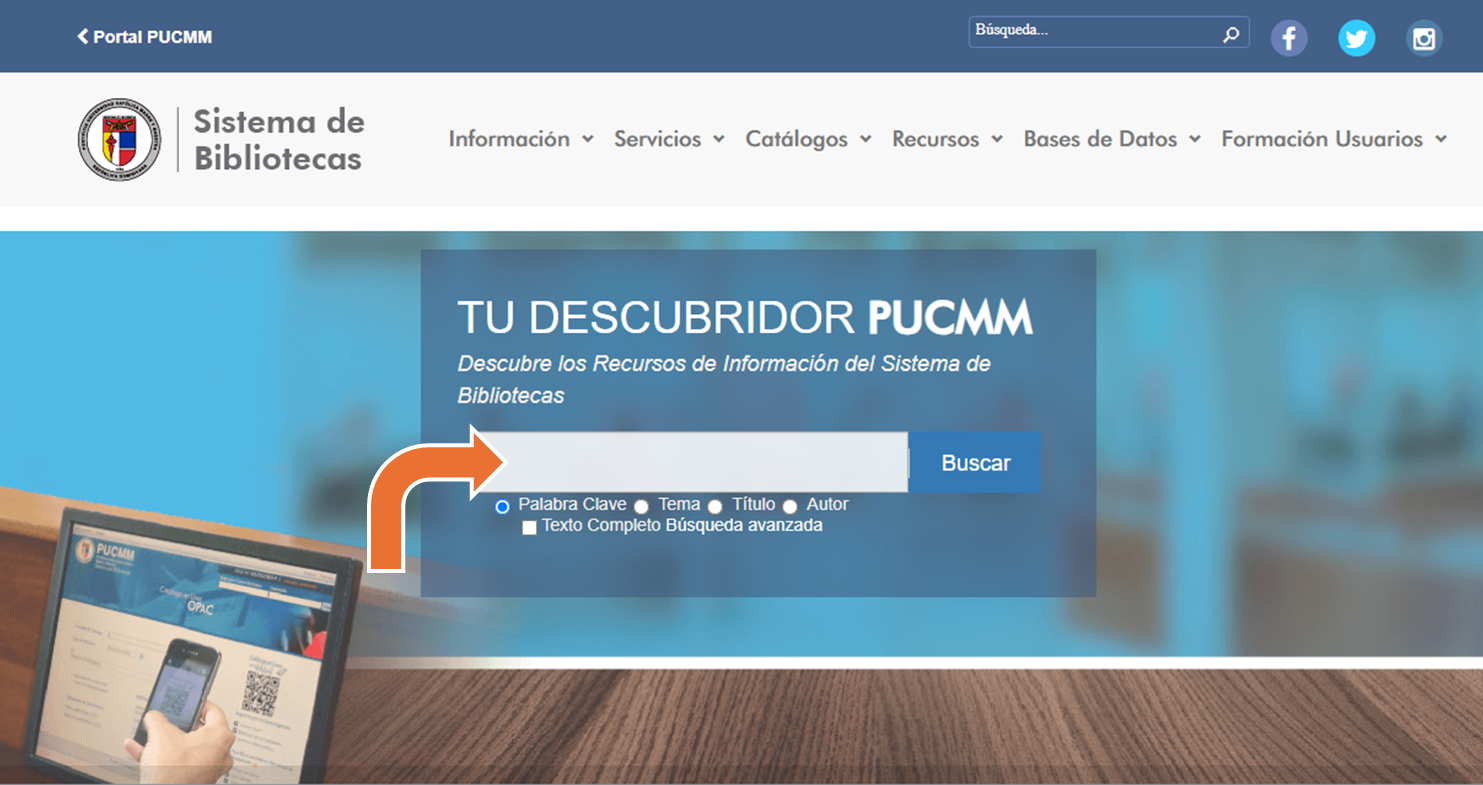Open the Búsqueda avanzada link

tap(744, 525)
